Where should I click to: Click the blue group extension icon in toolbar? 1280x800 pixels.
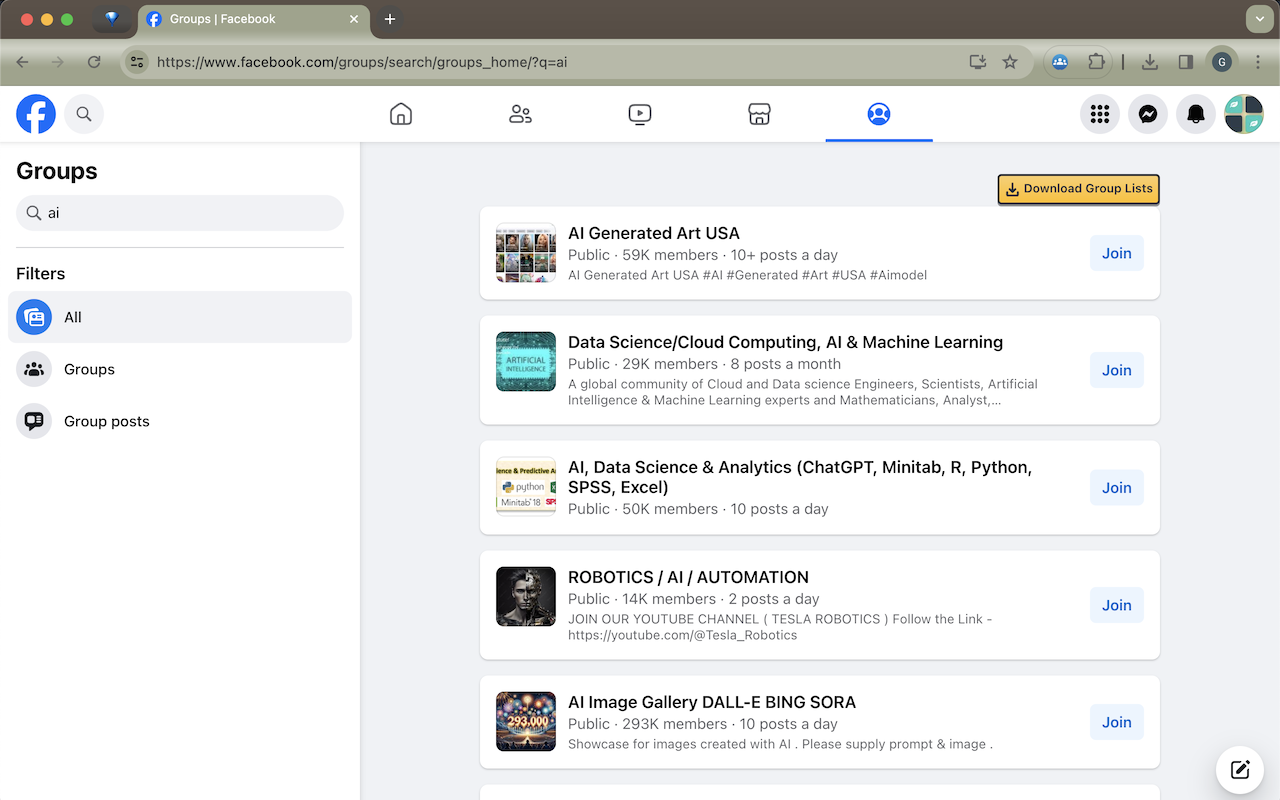pyautogui.click(x=1060, y=62)
